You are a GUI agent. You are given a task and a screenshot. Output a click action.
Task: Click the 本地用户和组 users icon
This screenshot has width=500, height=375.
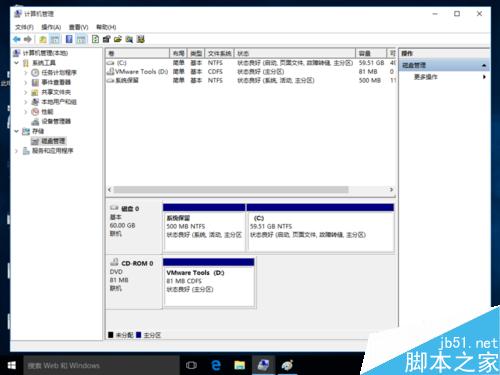pos(35,102)
